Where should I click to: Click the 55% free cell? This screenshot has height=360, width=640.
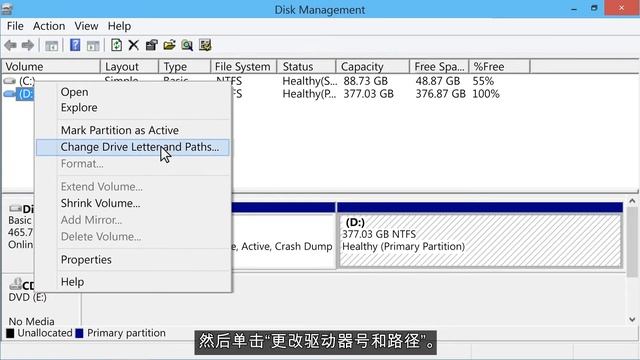[483, 81]
